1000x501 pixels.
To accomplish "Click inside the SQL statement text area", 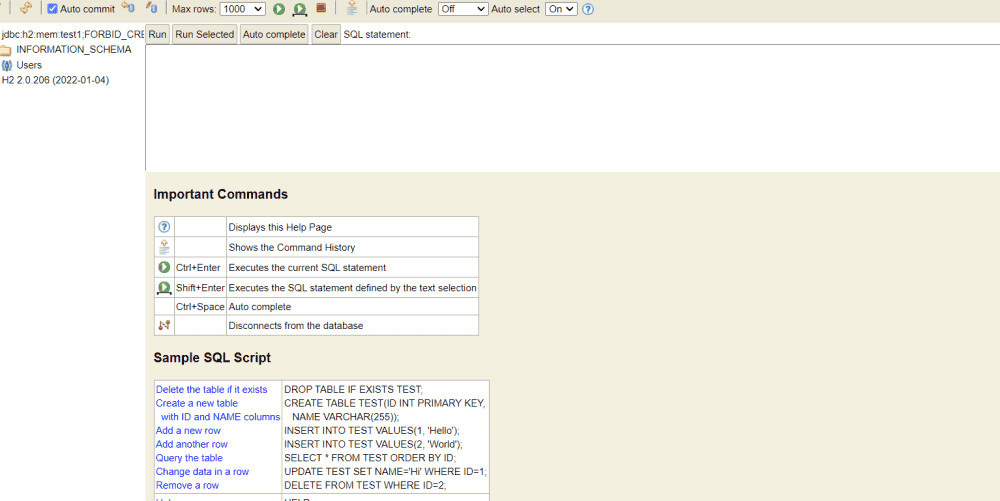I will coord(570,107).
